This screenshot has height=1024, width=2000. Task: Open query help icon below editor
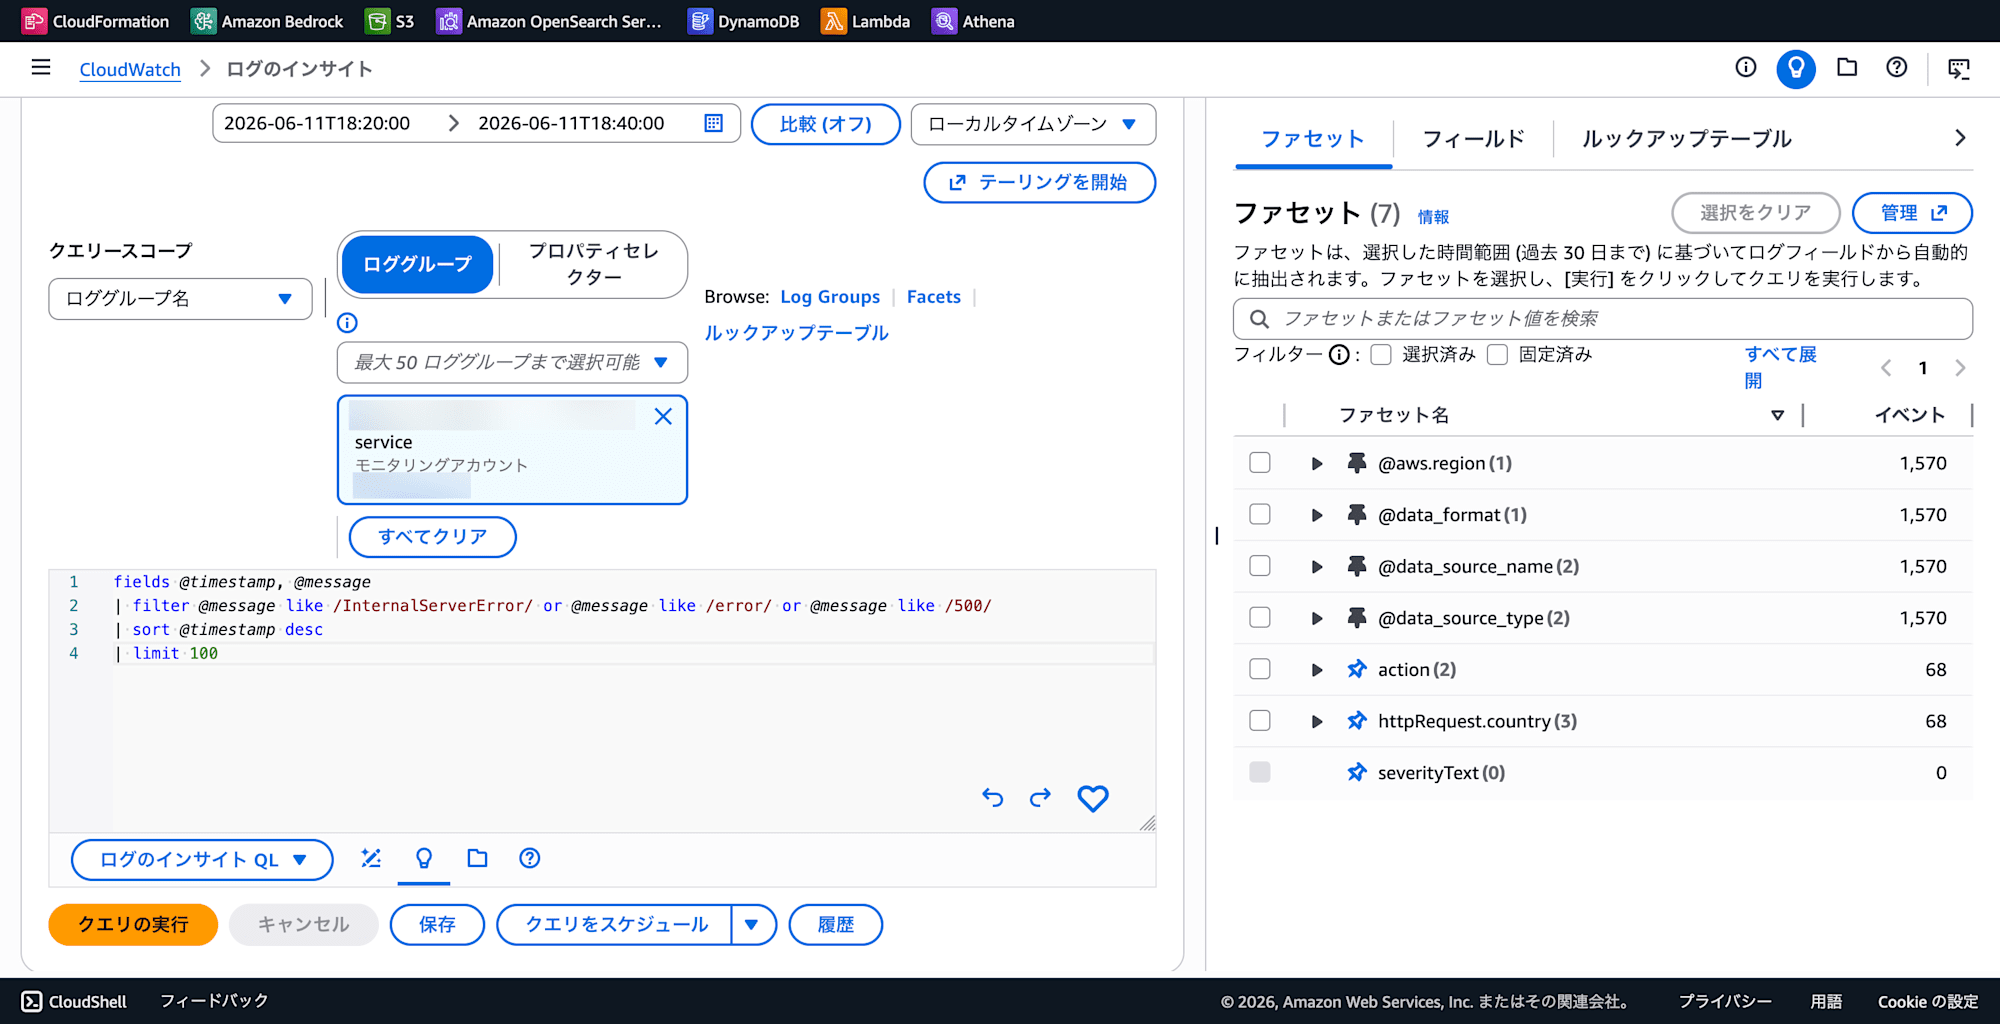(530, 858)
